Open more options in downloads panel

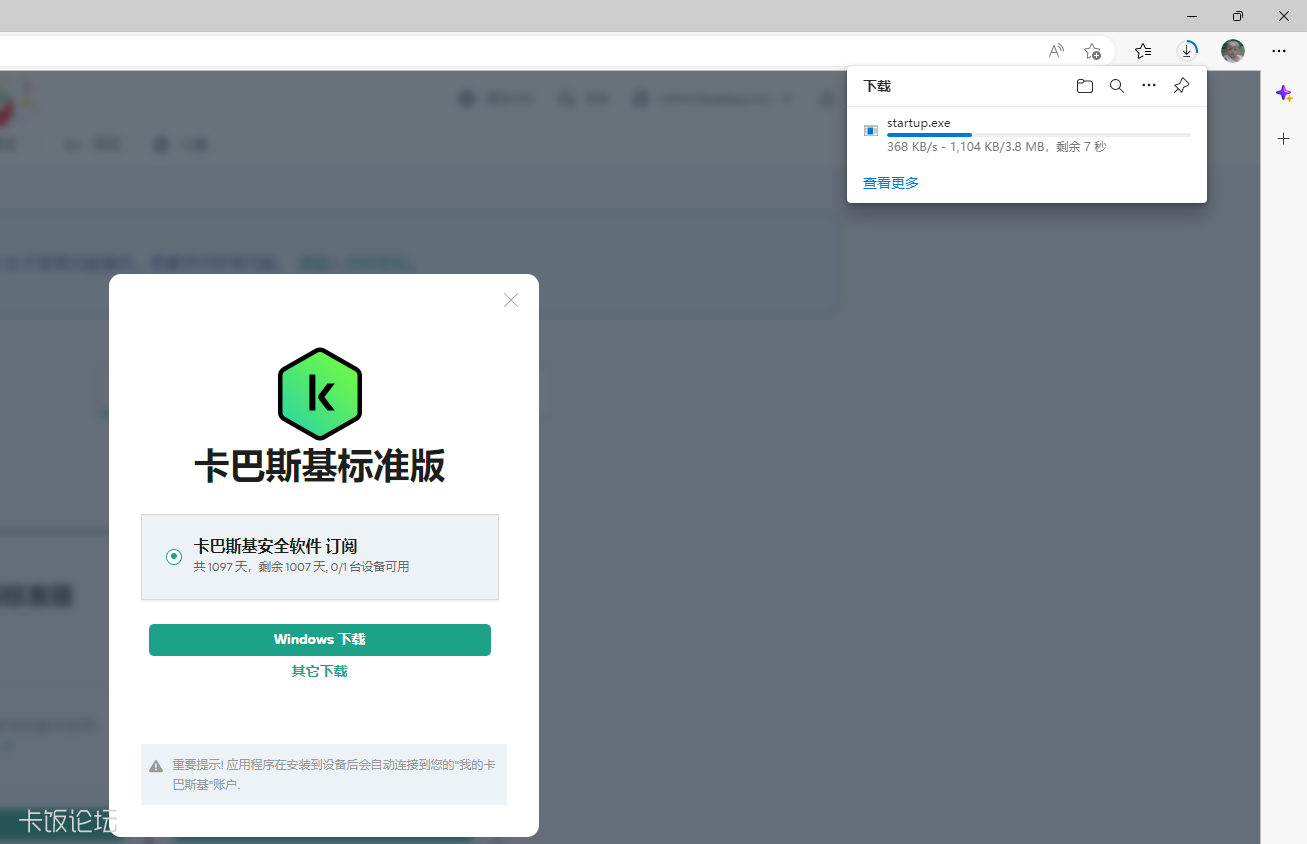(x=1149, y=86)
